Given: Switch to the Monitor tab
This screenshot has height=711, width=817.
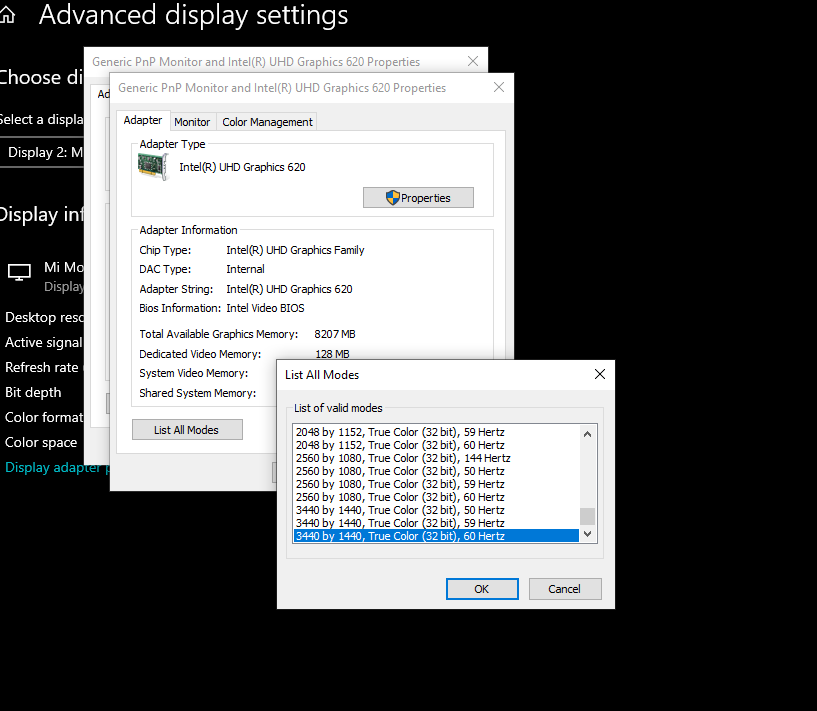Looking at the screenshot, I should point(192,122).
